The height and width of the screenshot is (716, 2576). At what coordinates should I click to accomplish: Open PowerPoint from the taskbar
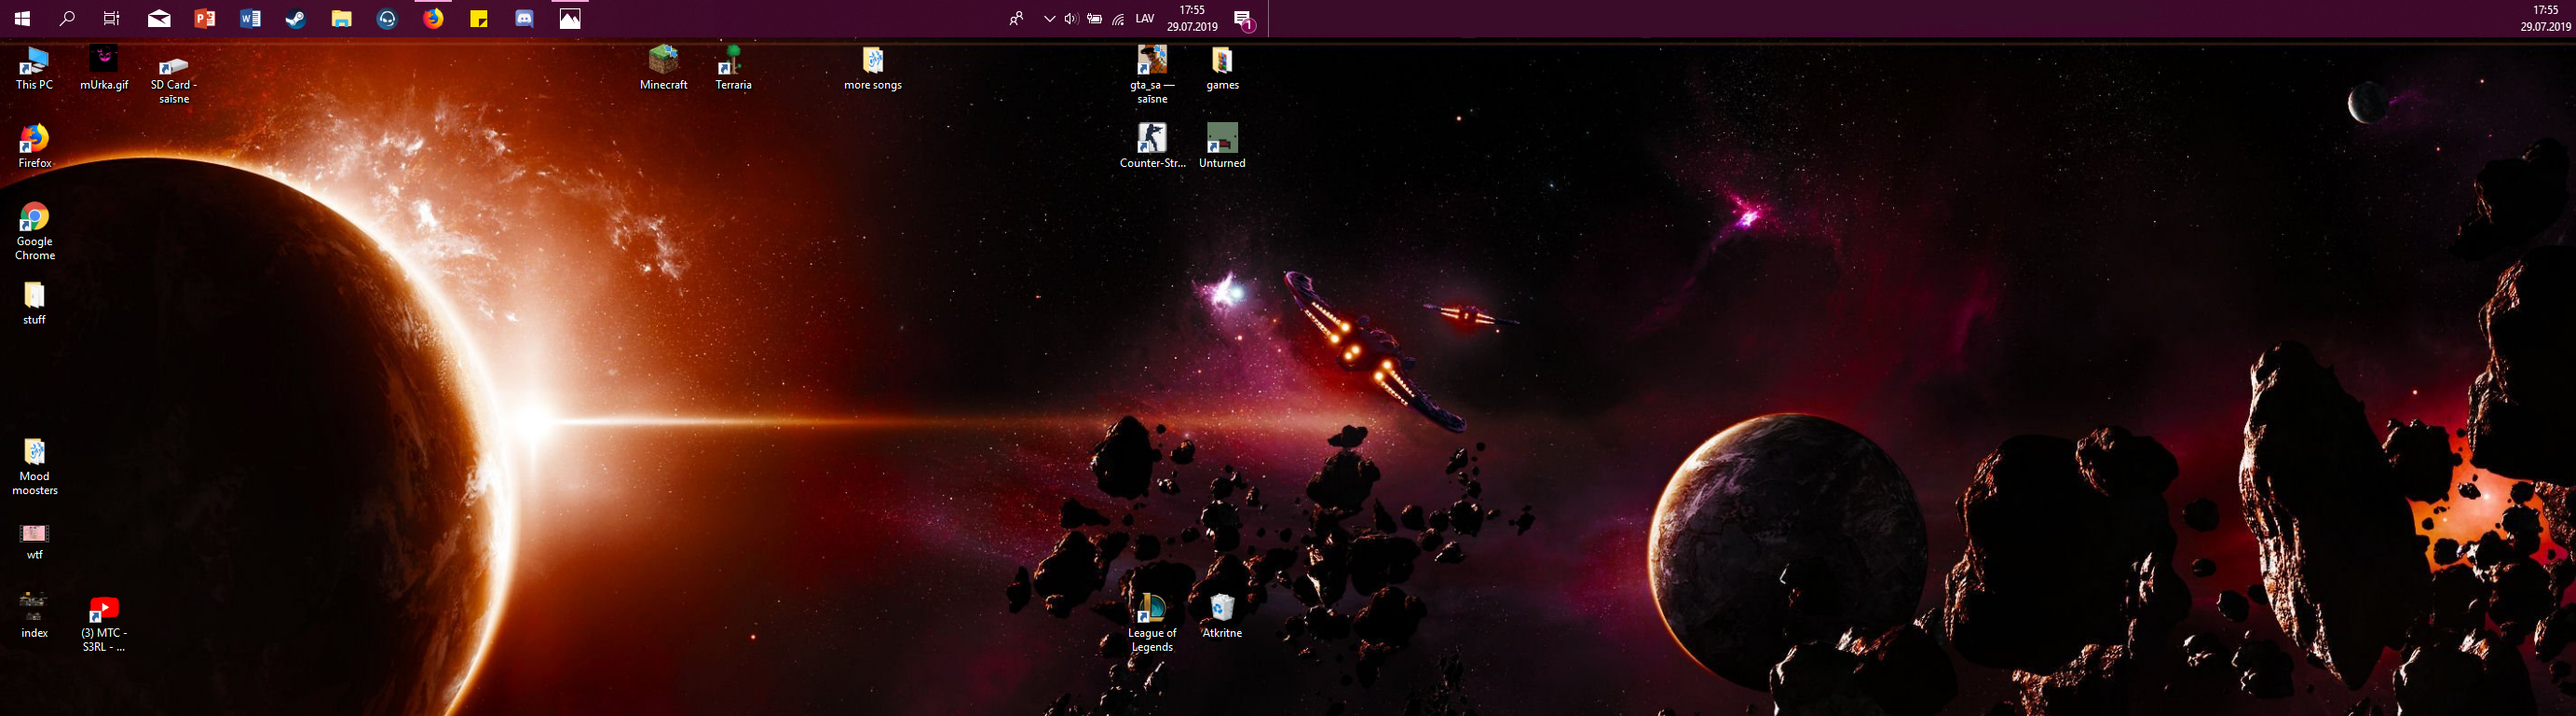coord(205,18)
